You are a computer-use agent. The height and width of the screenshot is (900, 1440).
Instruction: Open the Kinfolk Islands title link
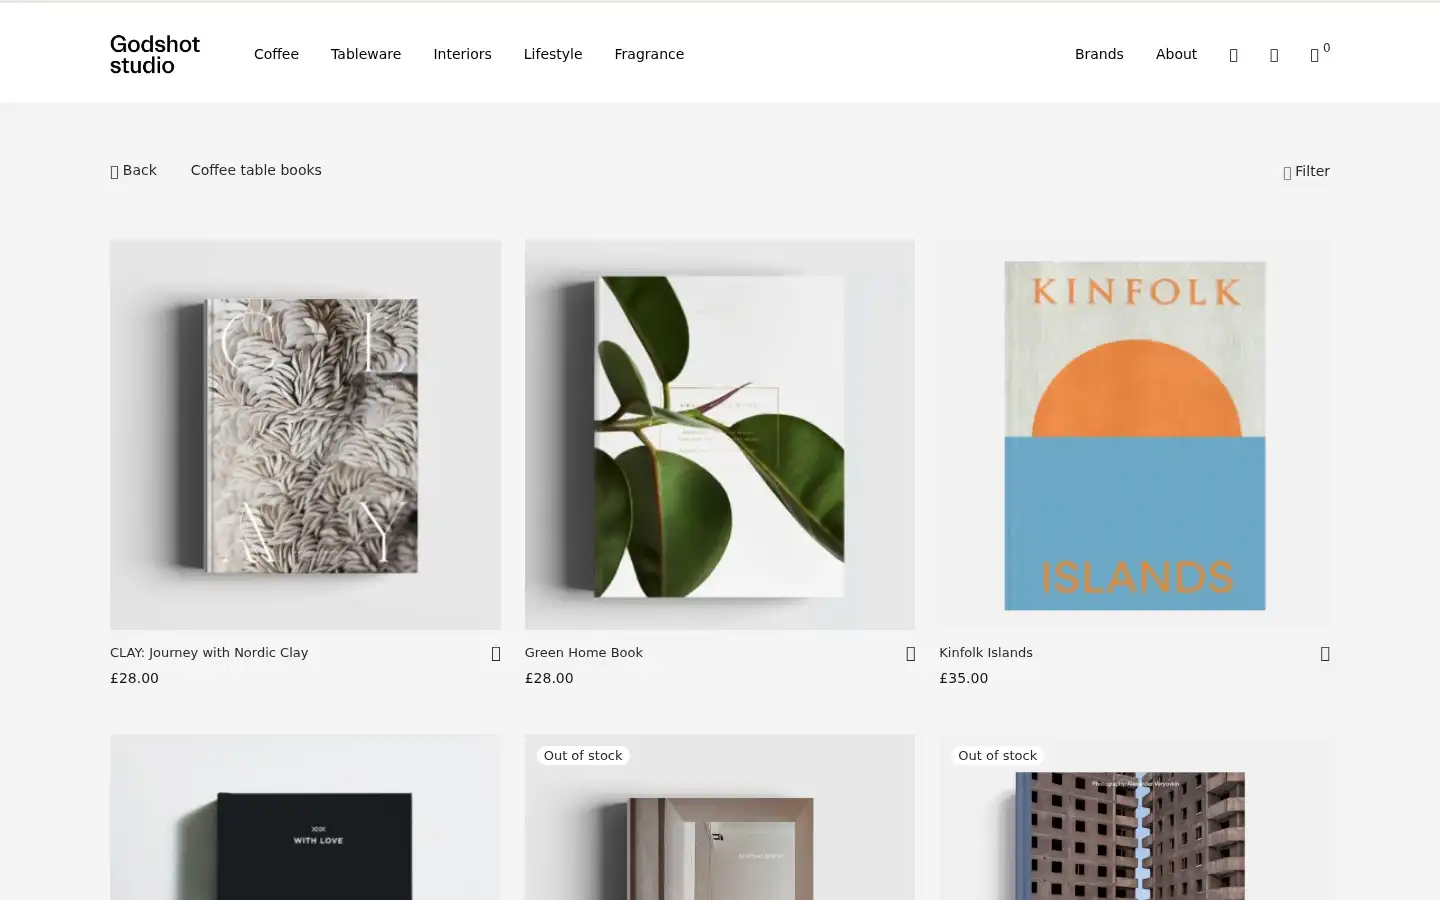coord(986,652)
